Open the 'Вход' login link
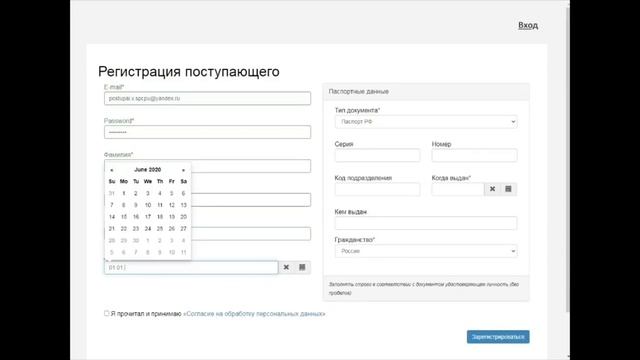 (528, 25)
